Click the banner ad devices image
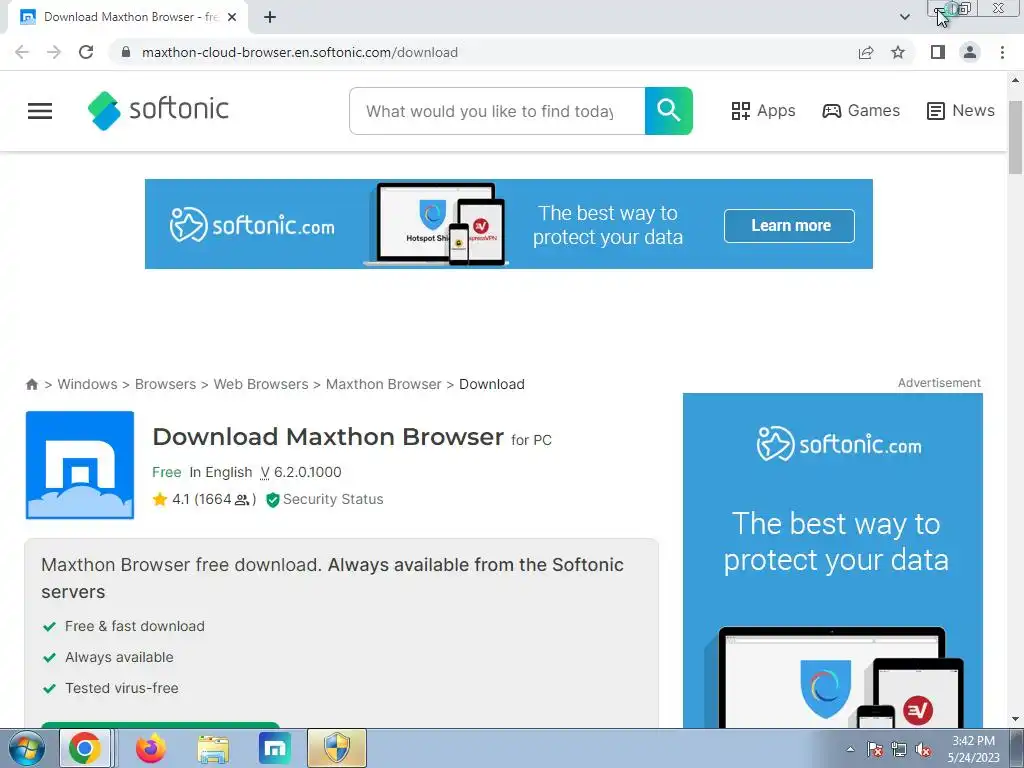 (436, 224)
